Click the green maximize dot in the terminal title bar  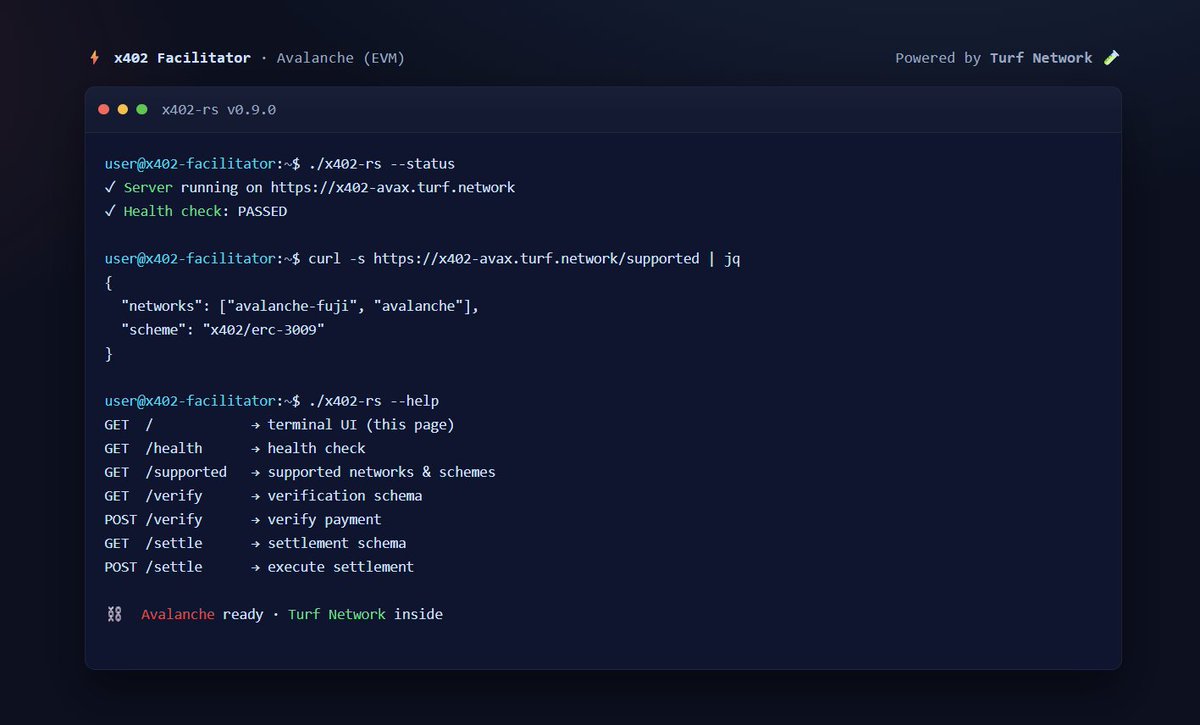point(142,110)
